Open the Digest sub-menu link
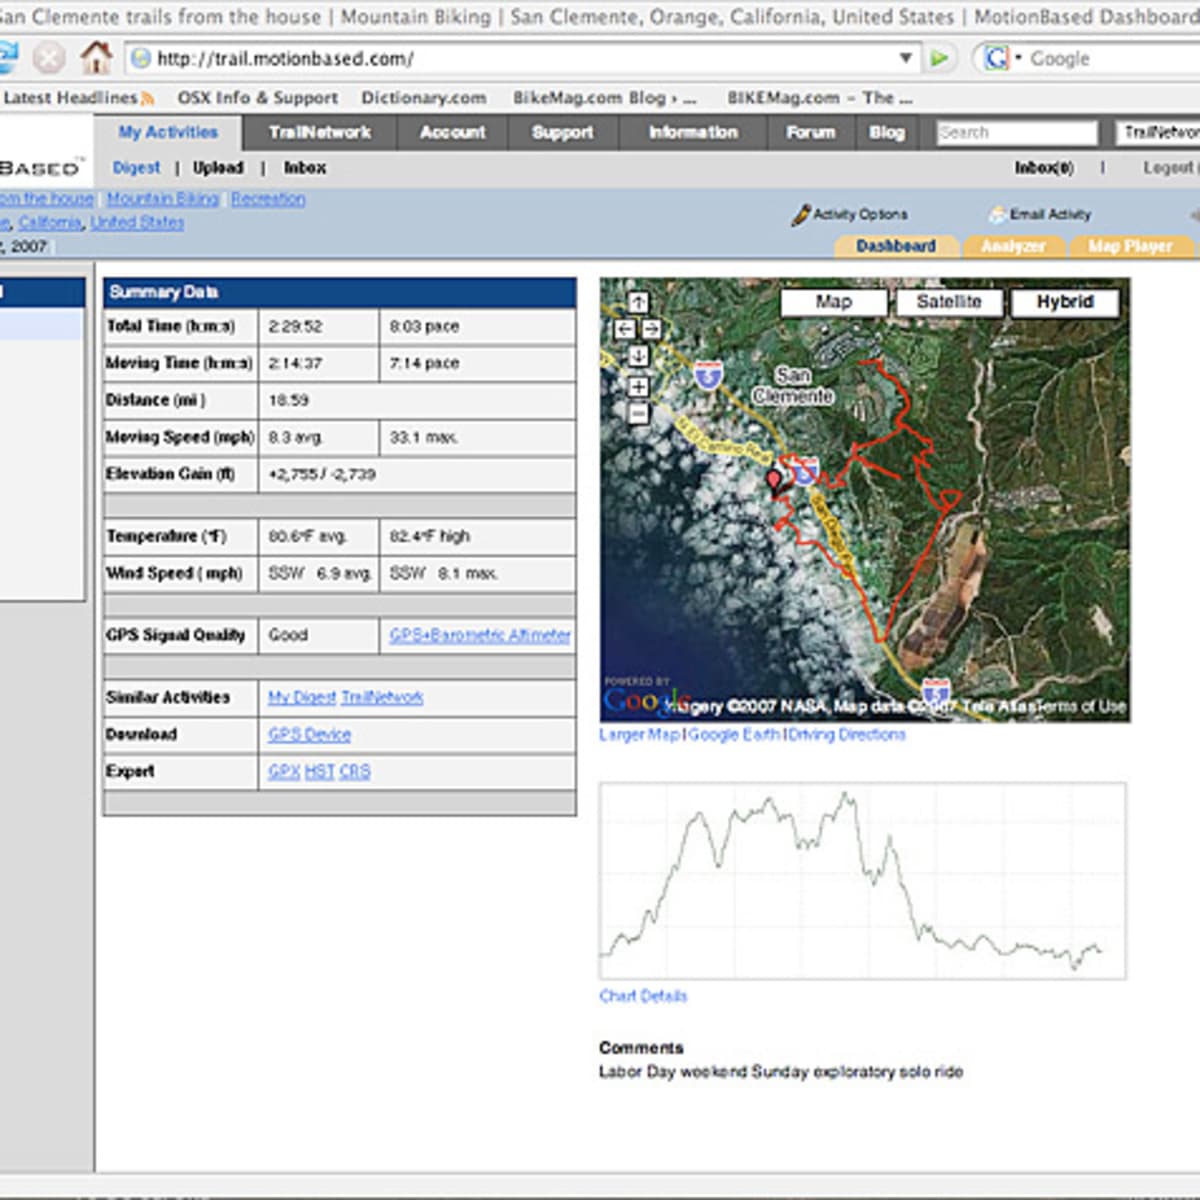 pyautogui.click(x=137, y=168)
